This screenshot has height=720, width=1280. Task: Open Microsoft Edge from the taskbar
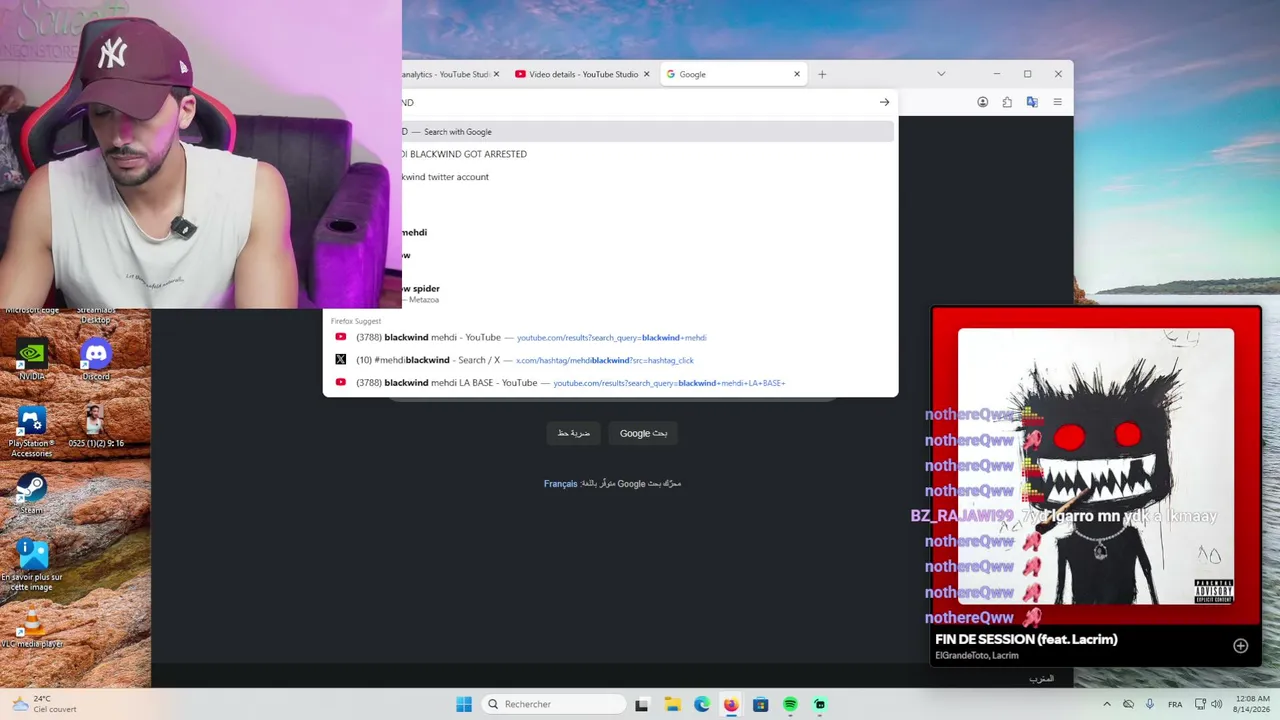click(702, 704)
